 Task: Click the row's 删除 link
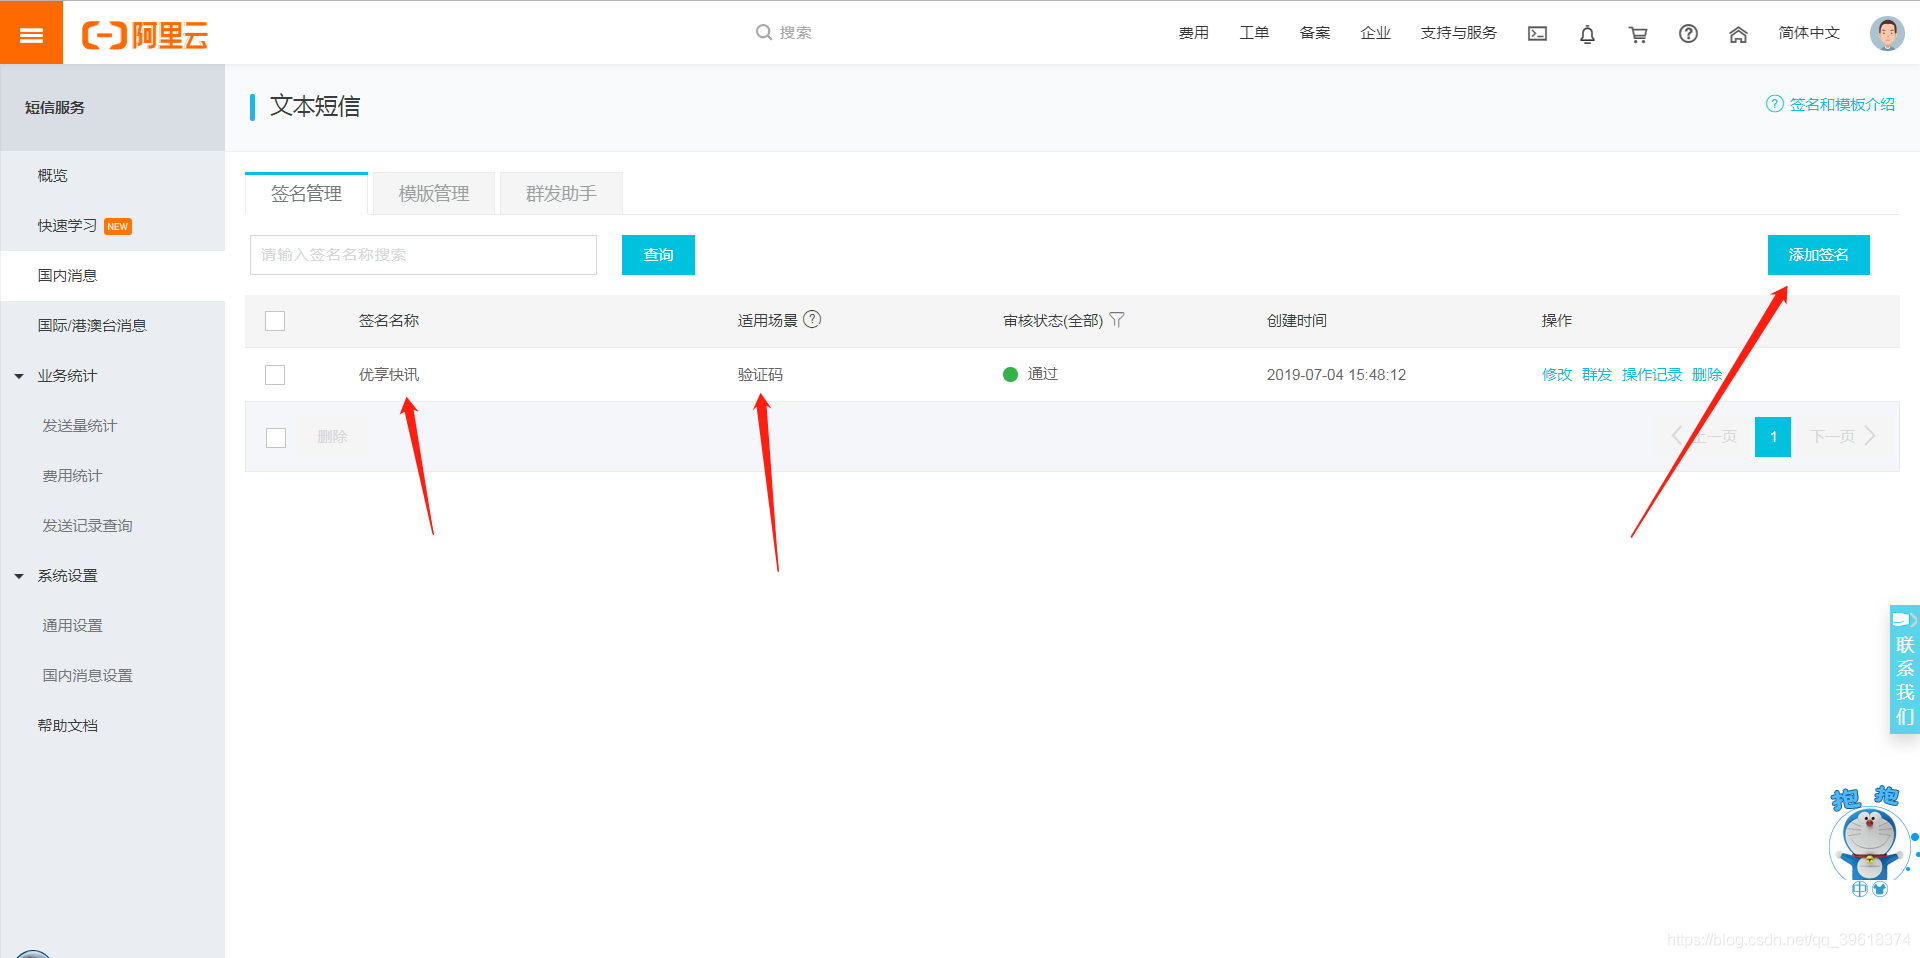click(x=1706, y=375)
